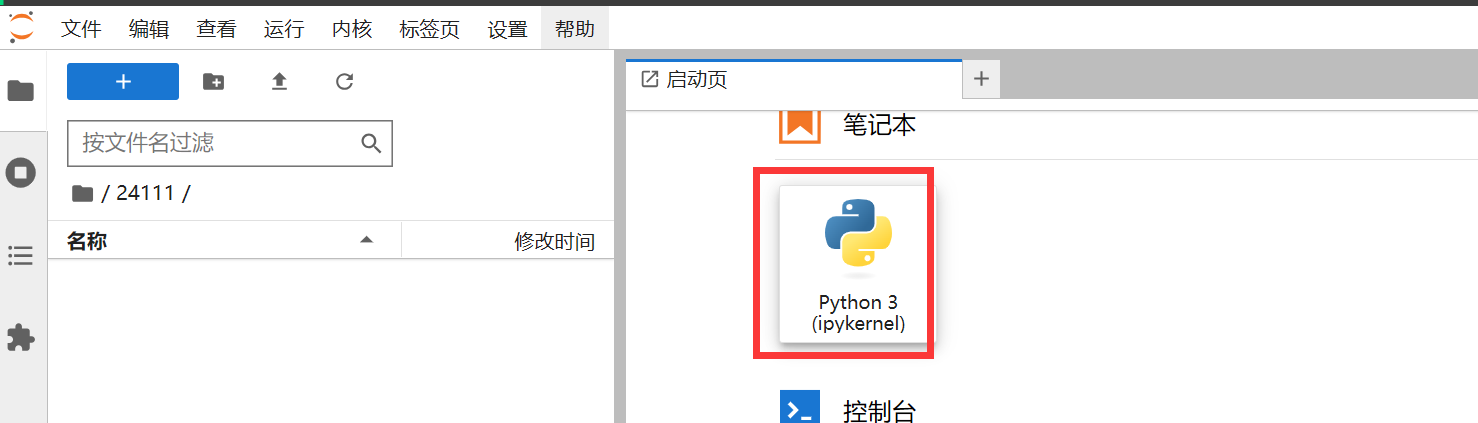Open the 文件 menu
Screen dimensions: 1478x423
(x=82, y=29)
